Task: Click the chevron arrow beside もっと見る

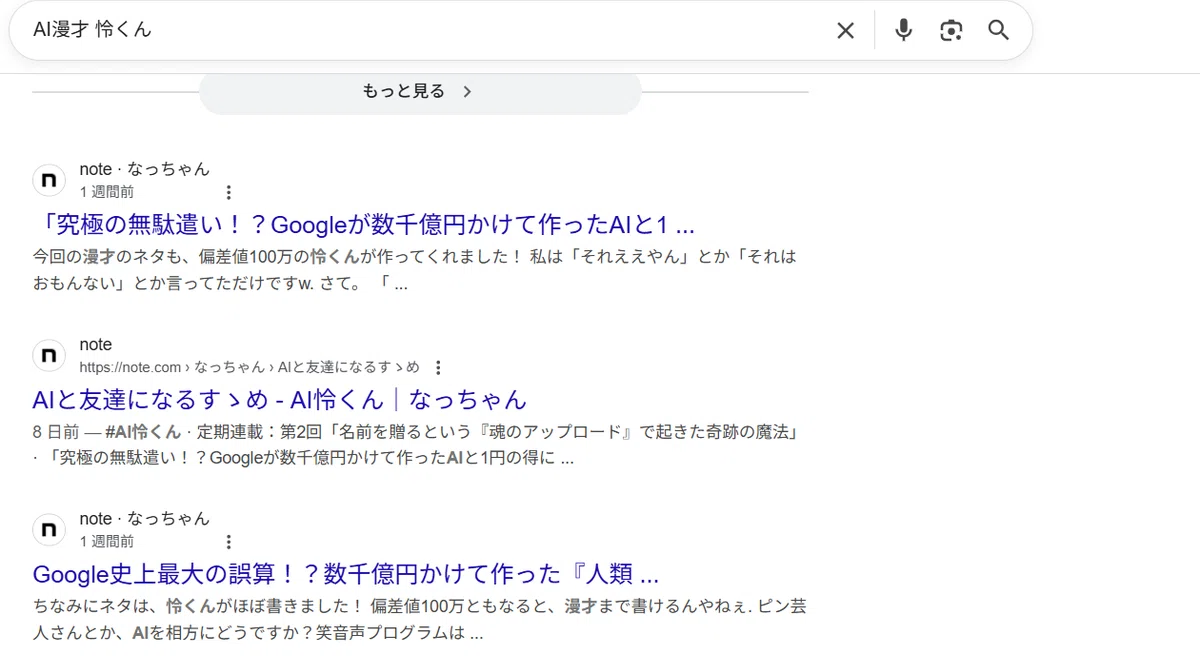Action: tap(467, 92)
